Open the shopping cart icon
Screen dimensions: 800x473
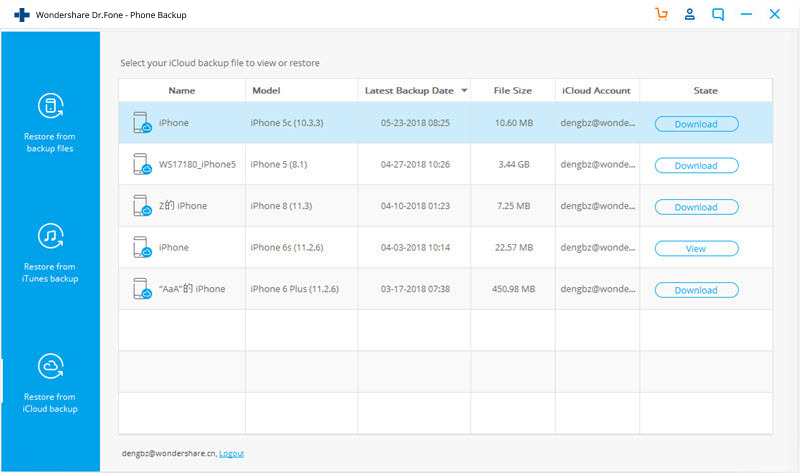click(x=661, y=14)
